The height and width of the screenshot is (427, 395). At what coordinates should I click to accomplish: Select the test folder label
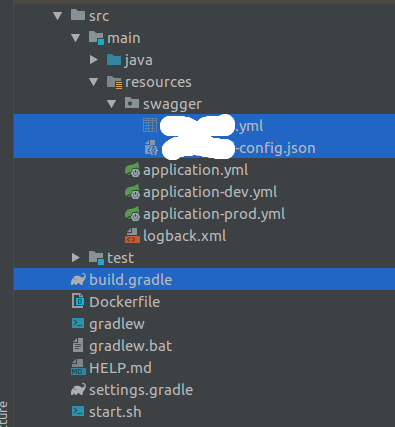121,258
